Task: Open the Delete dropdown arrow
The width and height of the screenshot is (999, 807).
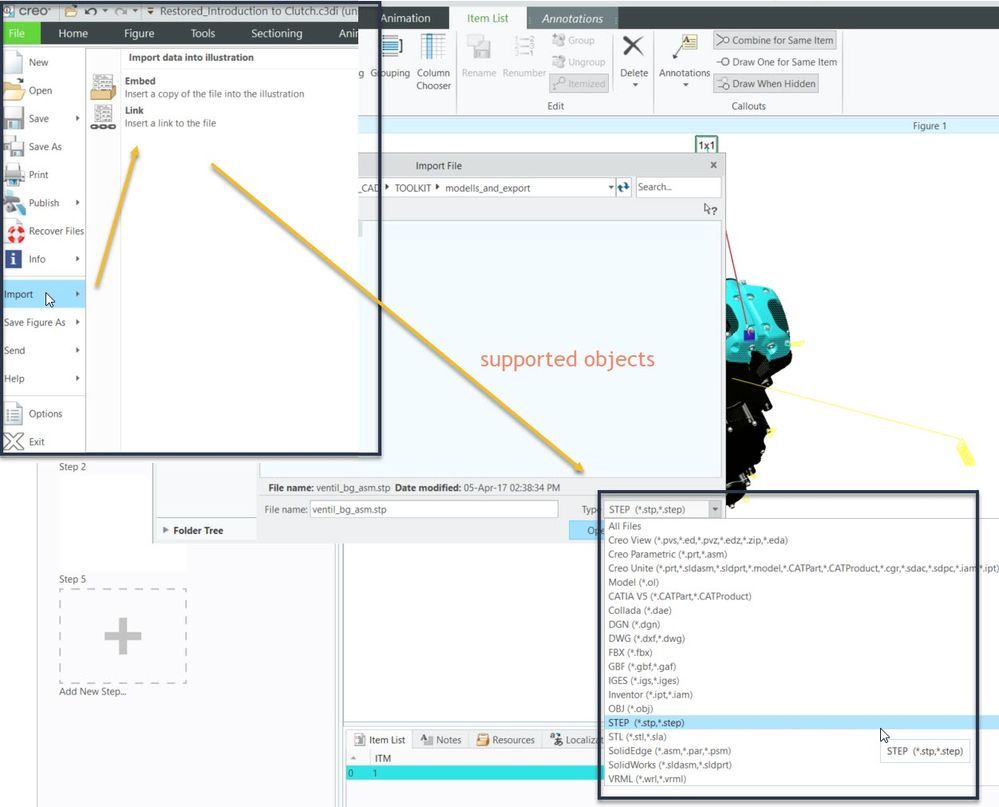Action: tap(635, 85)
